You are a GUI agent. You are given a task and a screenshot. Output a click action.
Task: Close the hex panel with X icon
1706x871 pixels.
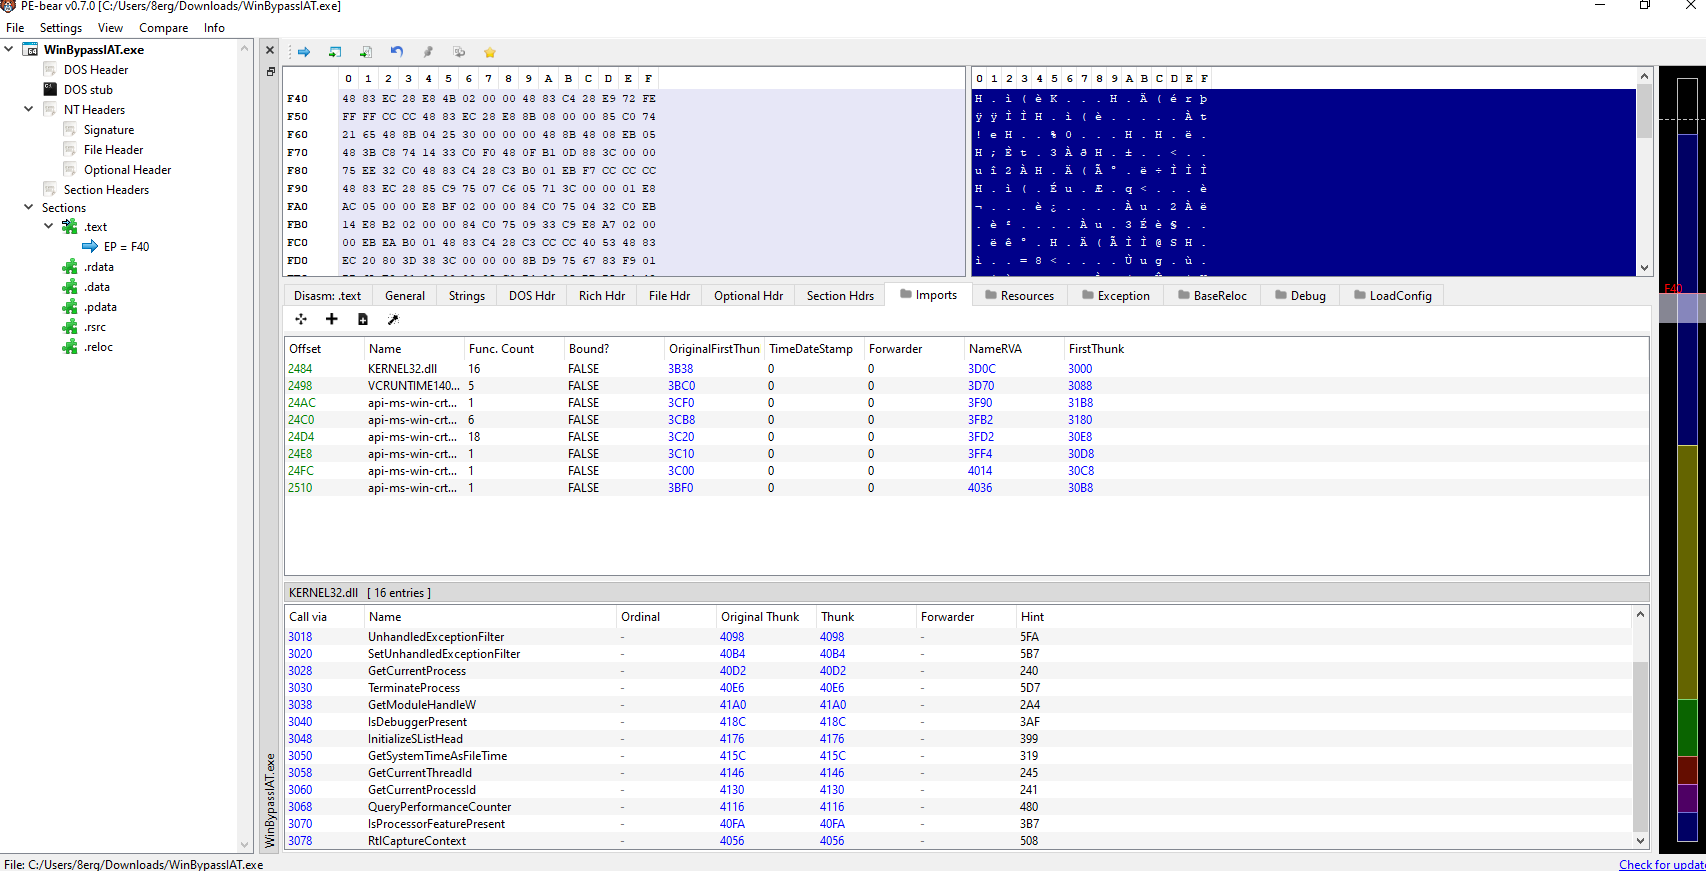pyautogui.click(x=270, y=50)
